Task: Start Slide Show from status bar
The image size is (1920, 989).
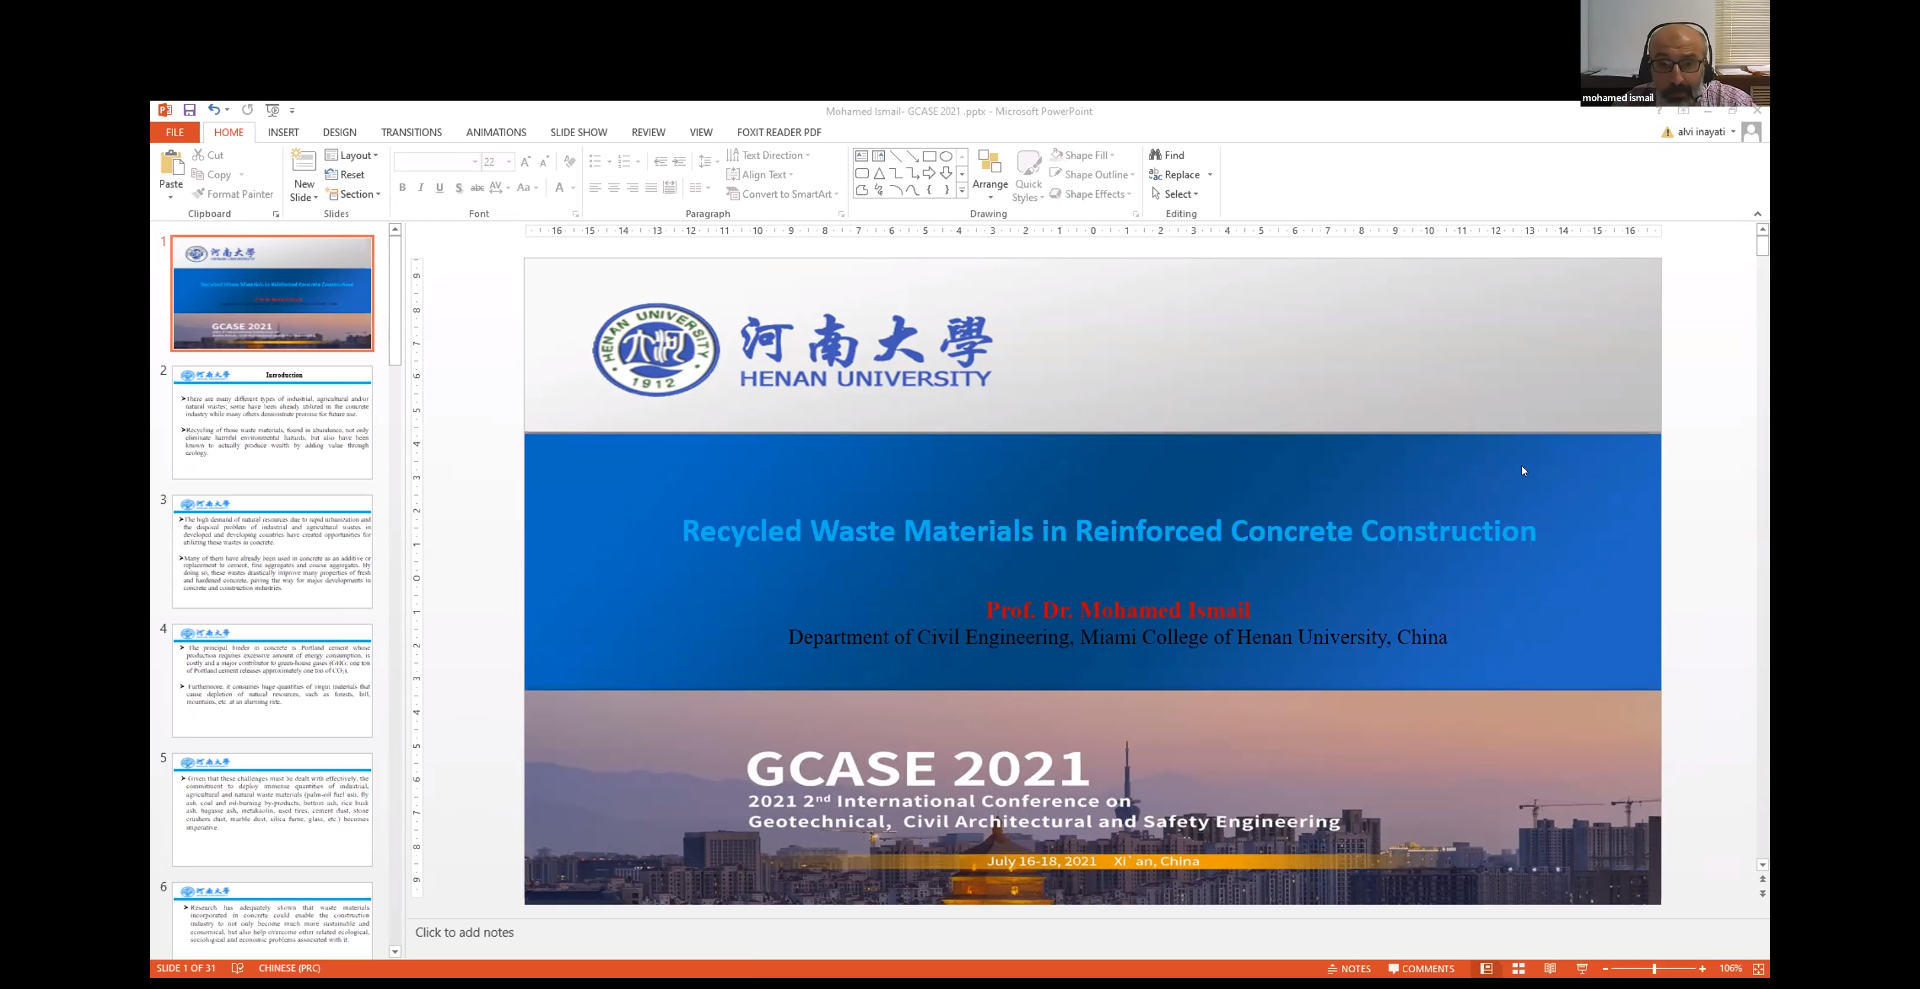Action: click(1582, 968)
